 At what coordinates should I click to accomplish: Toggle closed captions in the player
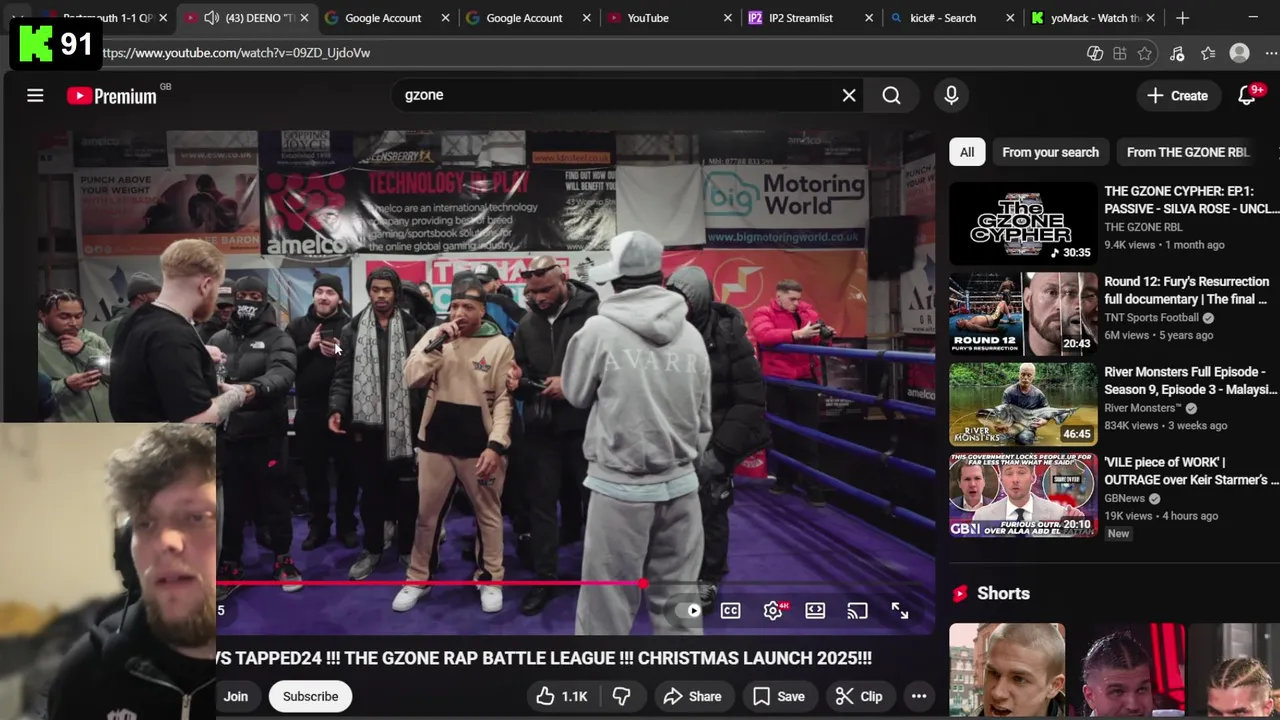(731, 610)
